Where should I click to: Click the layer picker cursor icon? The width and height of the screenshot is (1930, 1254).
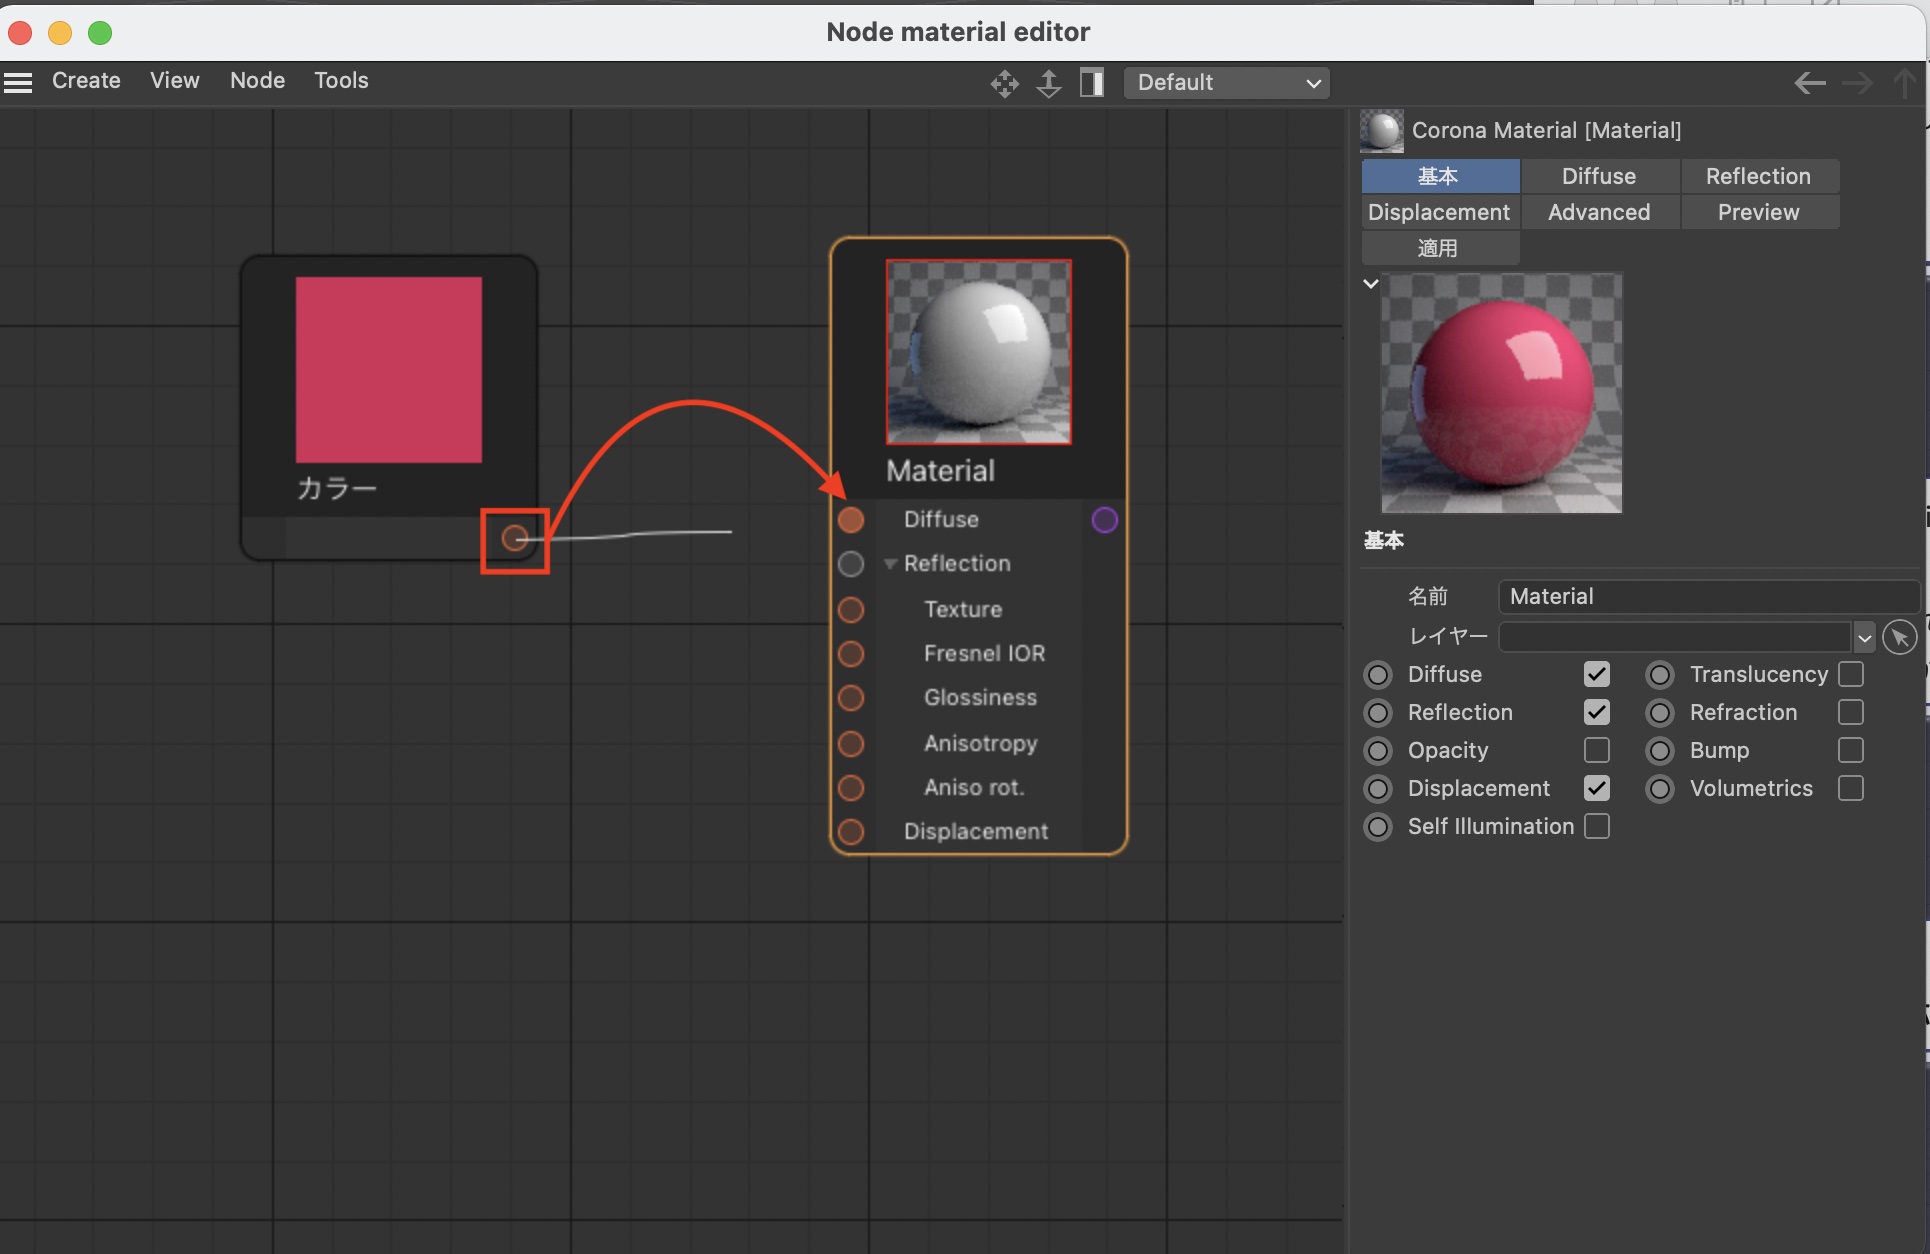point(1899,637)
